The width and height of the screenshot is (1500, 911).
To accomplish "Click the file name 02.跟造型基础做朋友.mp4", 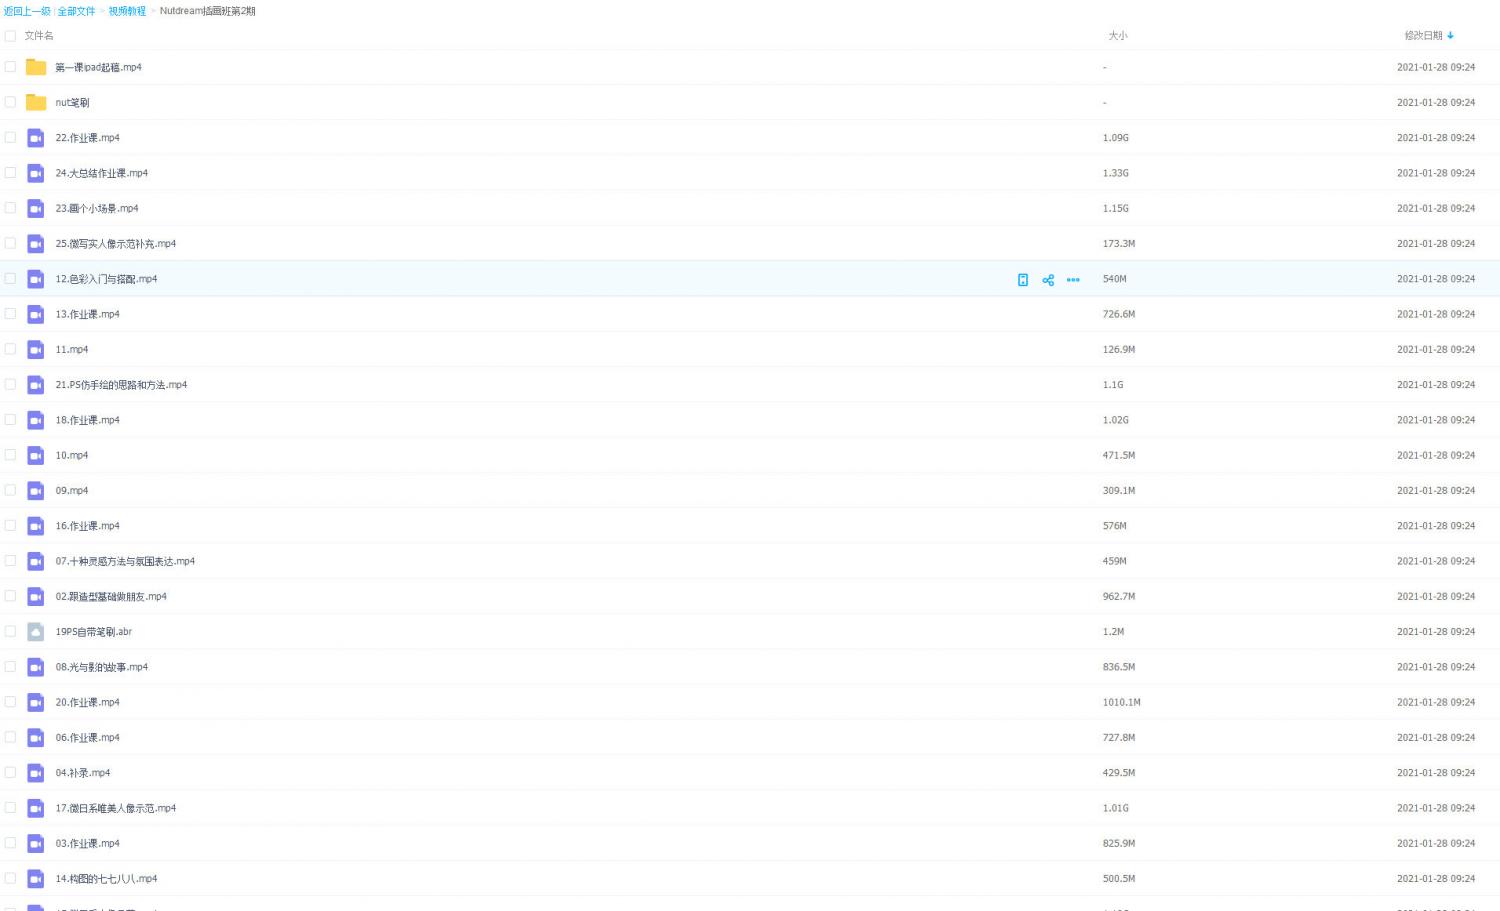I will pos(111,597).
